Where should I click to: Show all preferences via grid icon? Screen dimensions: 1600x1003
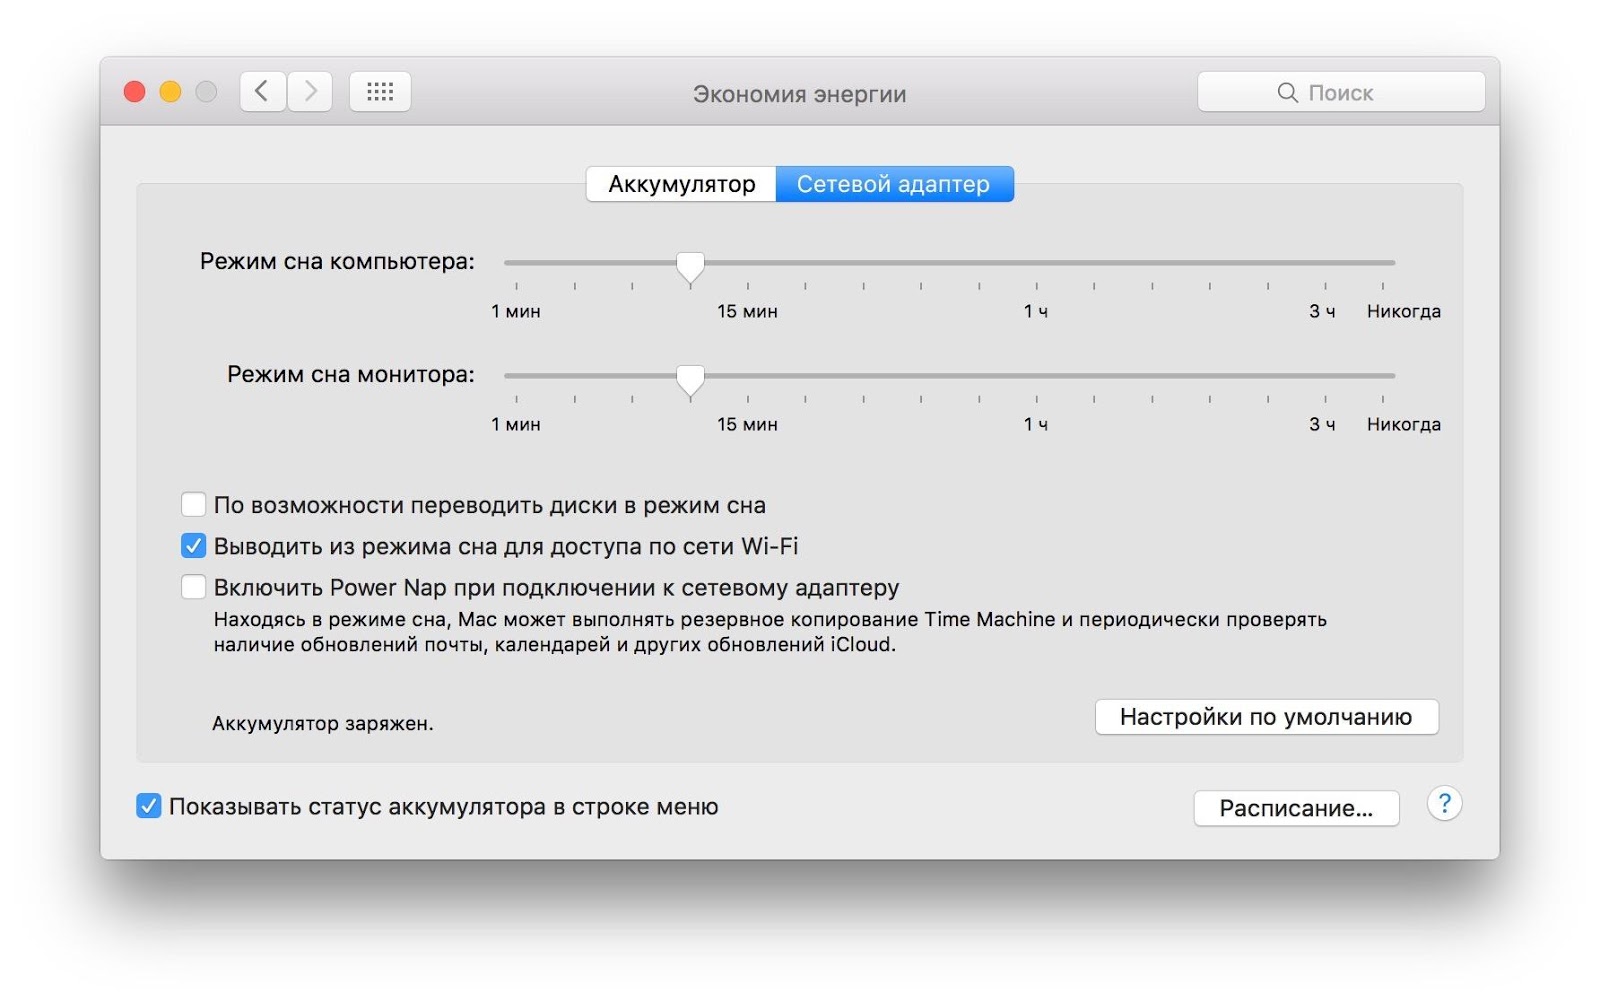pos(380,92)
